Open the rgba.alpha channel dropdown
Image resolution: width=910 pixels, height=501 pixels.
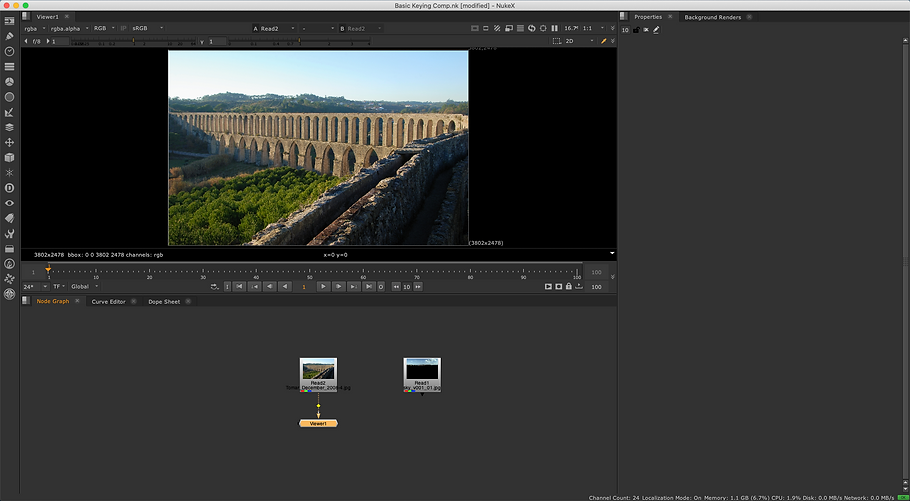click(69, 28)
